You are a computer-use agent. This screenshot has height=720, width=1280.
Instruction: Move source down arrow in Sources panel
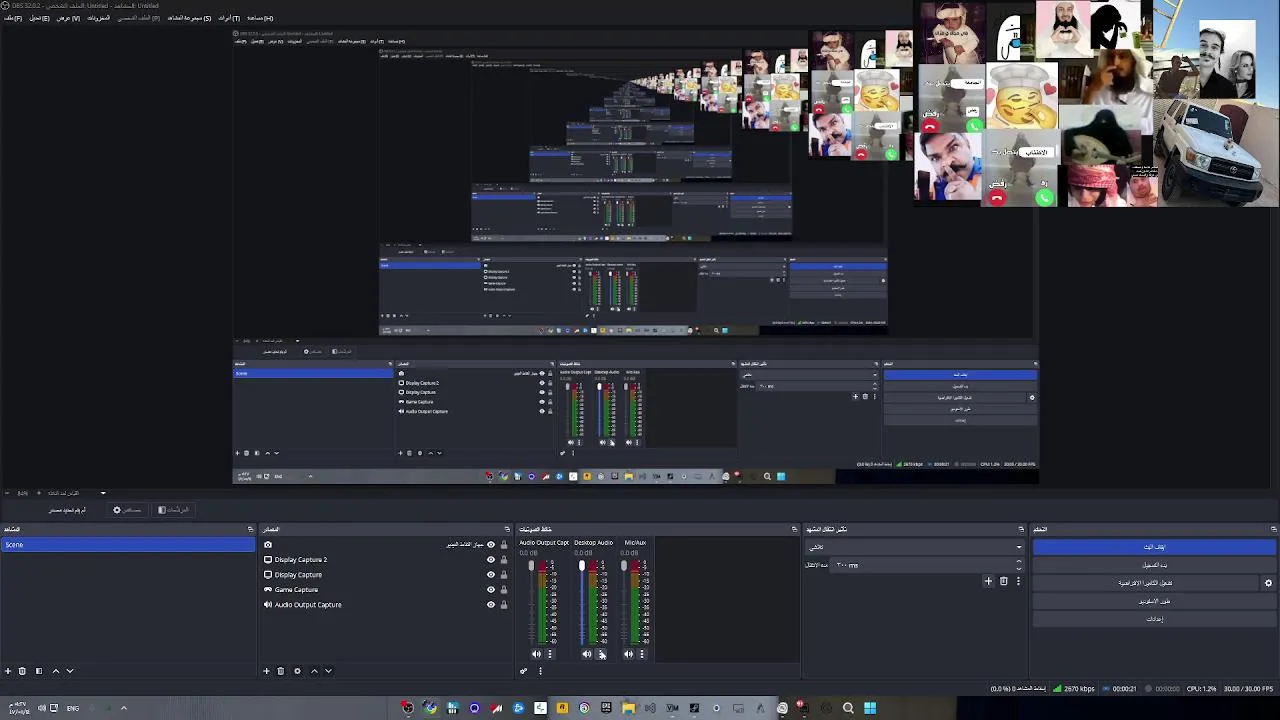coord(328,671)
